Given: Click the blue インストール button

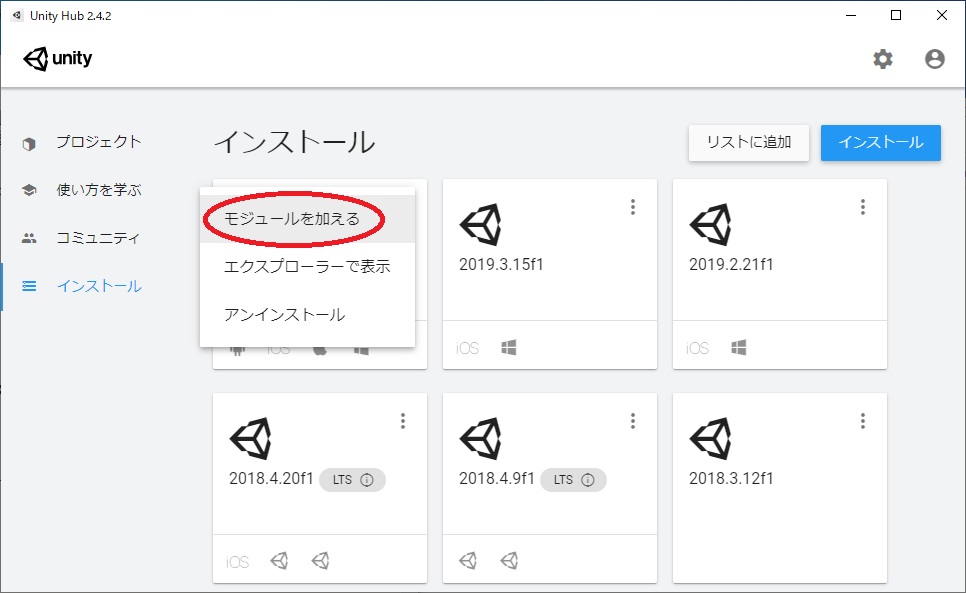Looking at the screenshot, I should 880,142.
